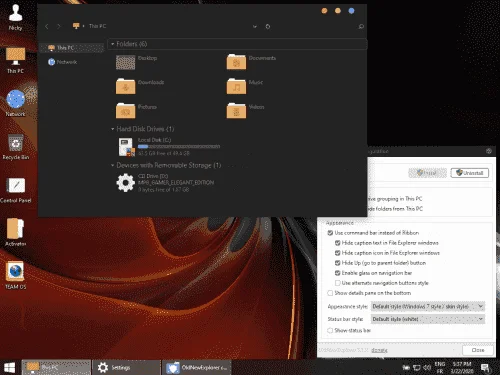Click the refresh icon in the address bar
The height and width of the screenshot is (375, 500).
click(268, 26)
